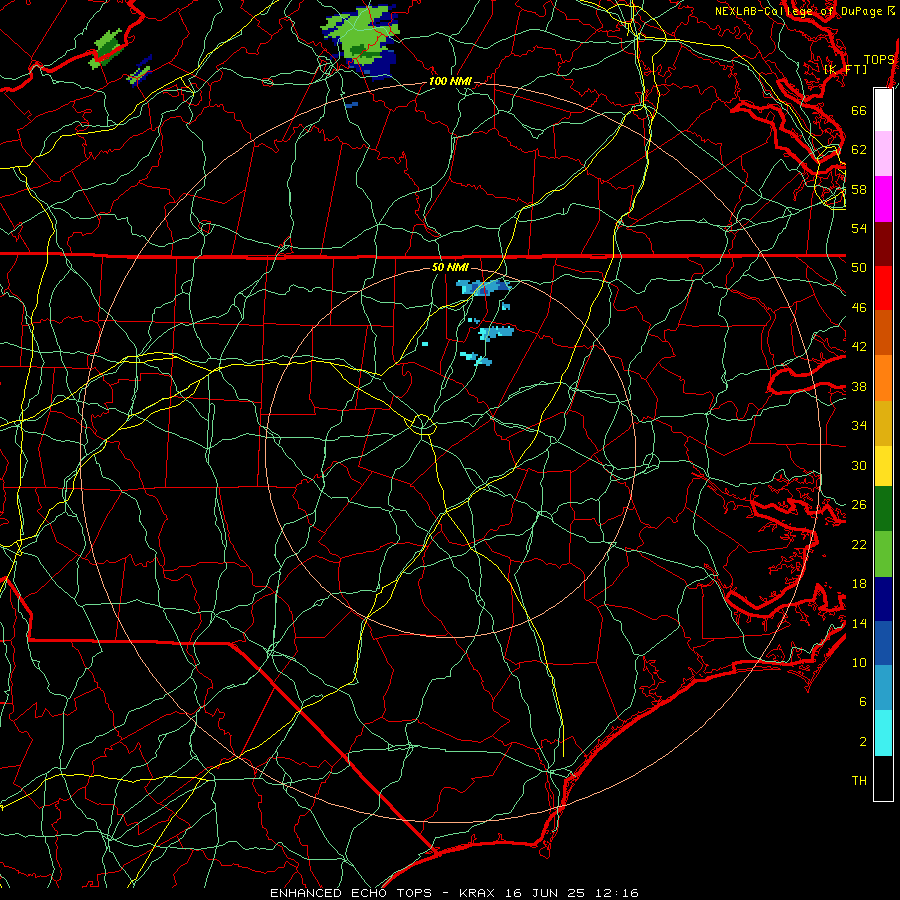The image size is (900, 900).
Task: Click the 'TOPS' legend title
Action: pyautogui.click(x=879, y=60)
